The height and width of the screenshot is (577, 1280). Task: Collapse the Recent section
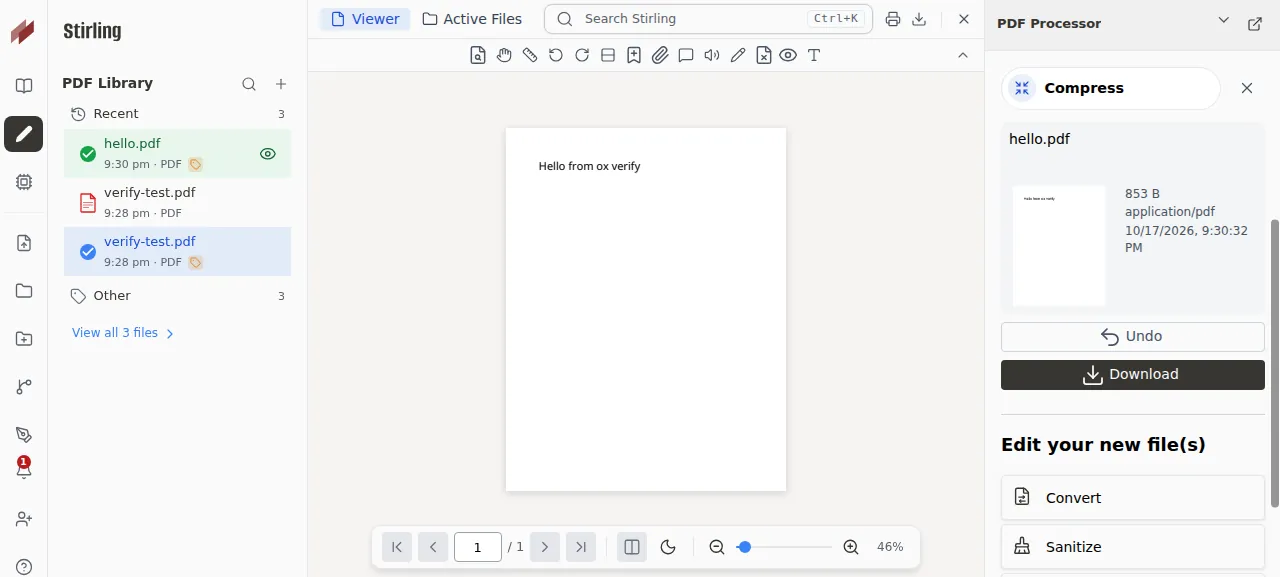[x=177, y=114]
